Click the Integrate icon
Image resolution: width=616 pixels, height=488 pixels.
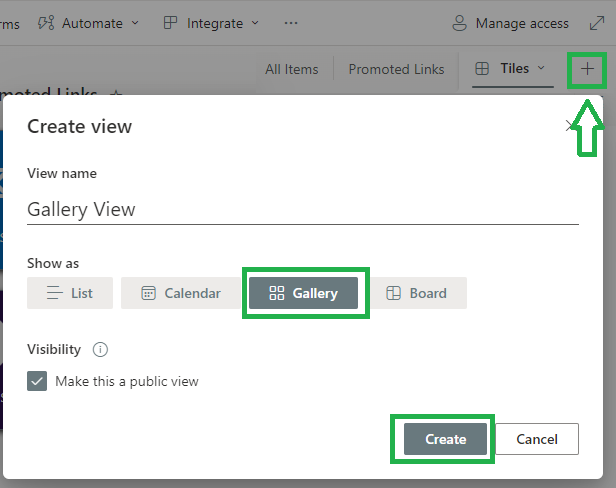click(x=170, y=23)
